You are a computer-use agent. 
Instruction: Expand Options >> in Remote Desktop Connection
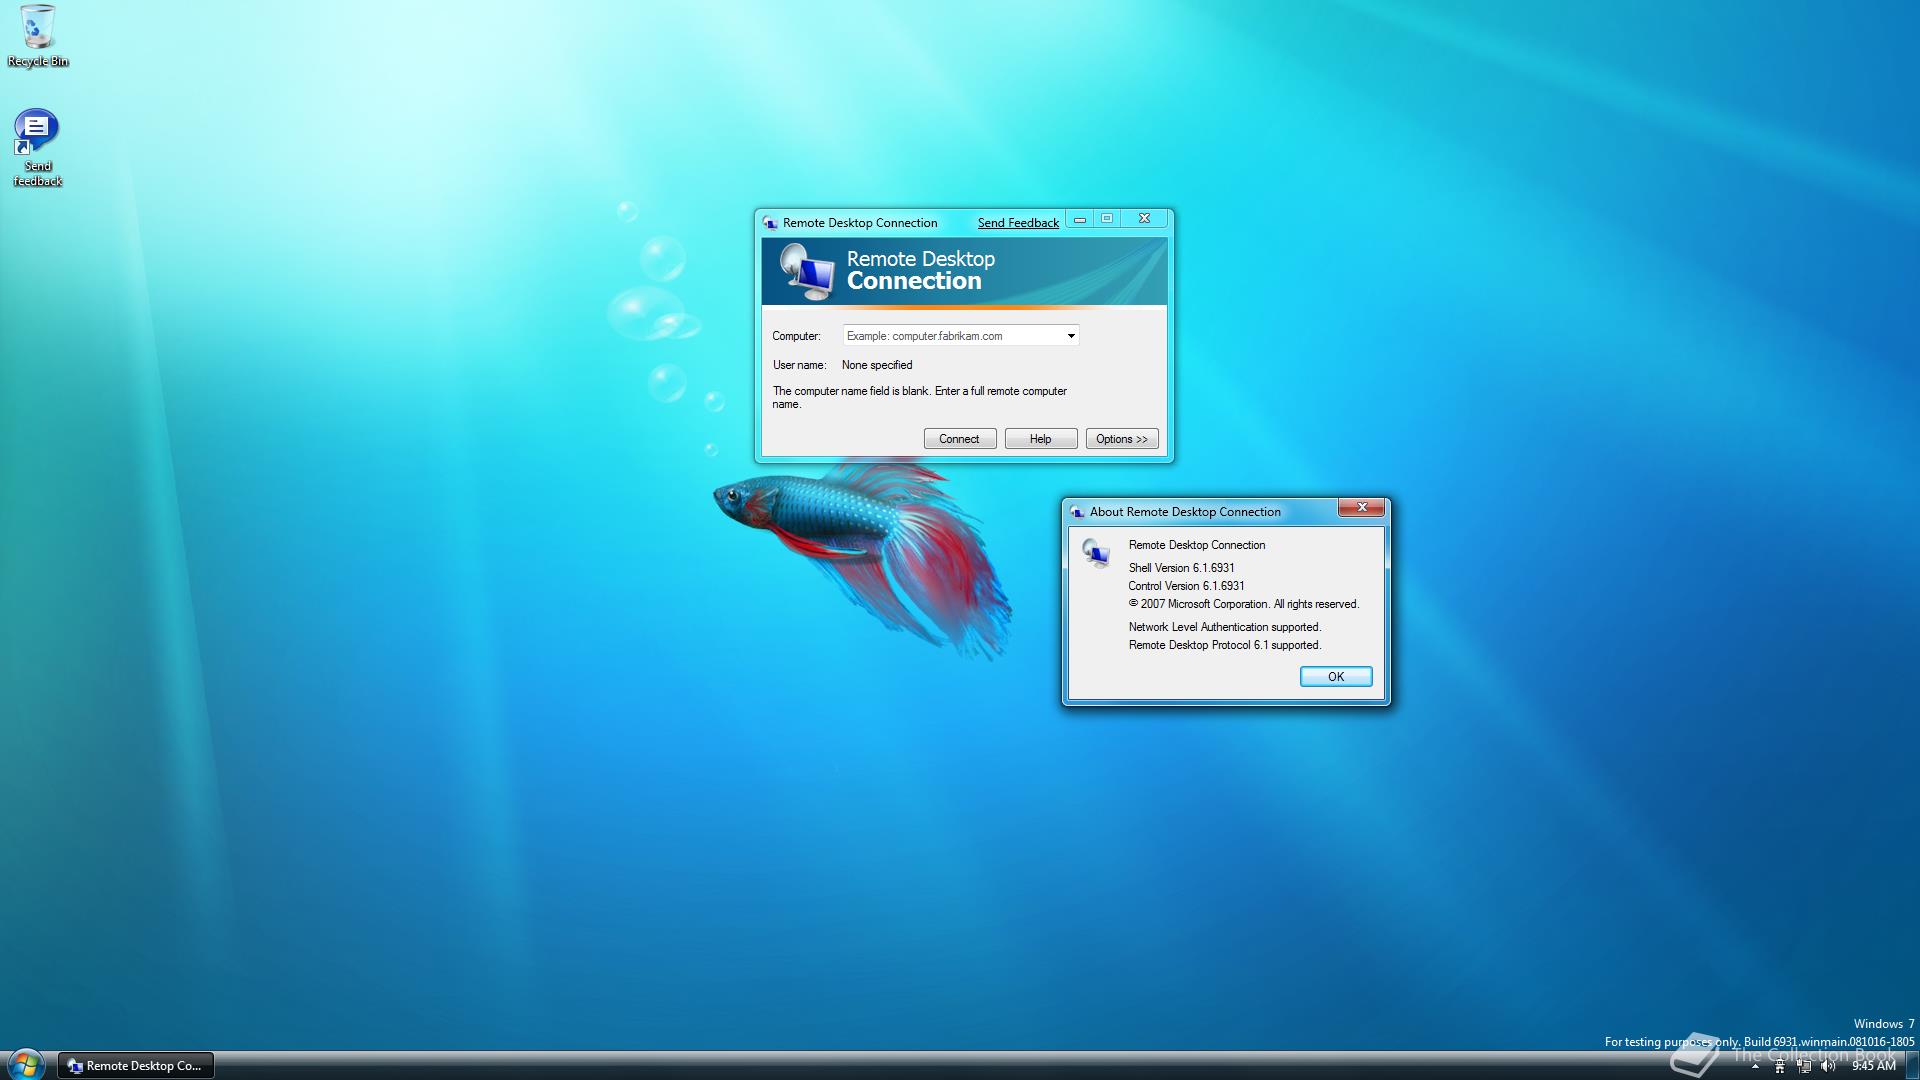(1122, 439)
